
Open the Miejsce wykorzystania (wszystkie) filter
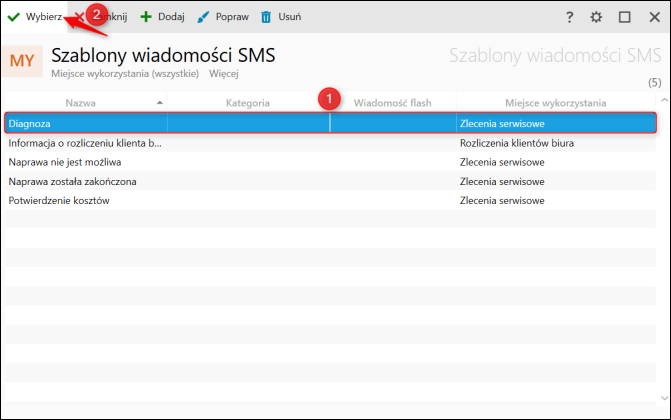[x=125, y=74]
